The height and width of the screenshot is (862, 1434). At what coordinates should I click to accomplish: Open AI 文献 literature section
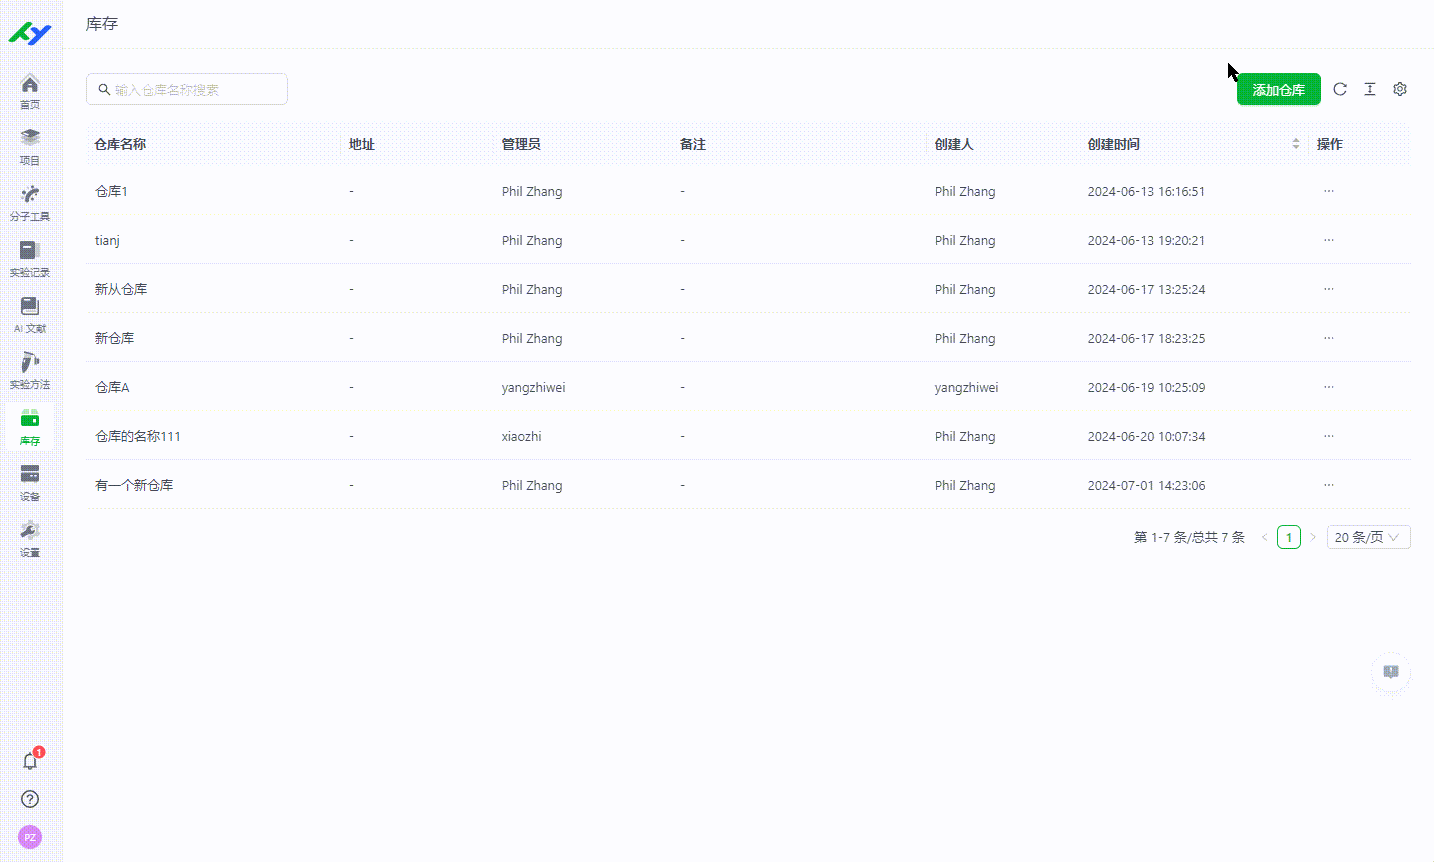tap(30, 314)
